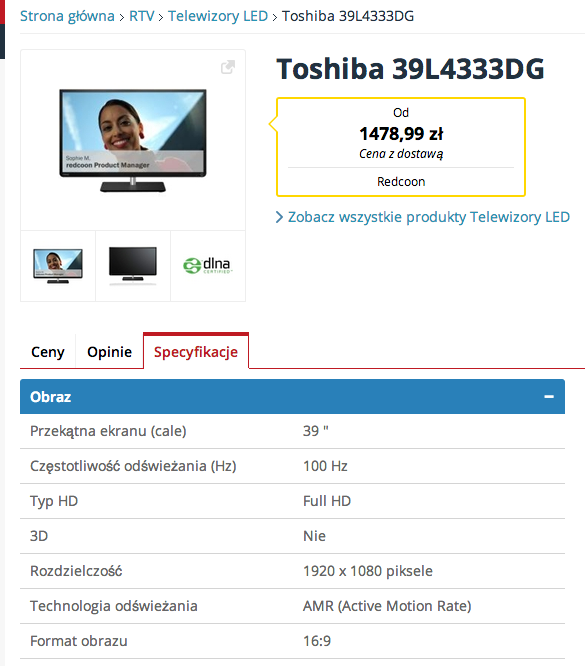Select the Specyfikacje tab
Screen dimensions: 585x666
[x=196, y=352]
